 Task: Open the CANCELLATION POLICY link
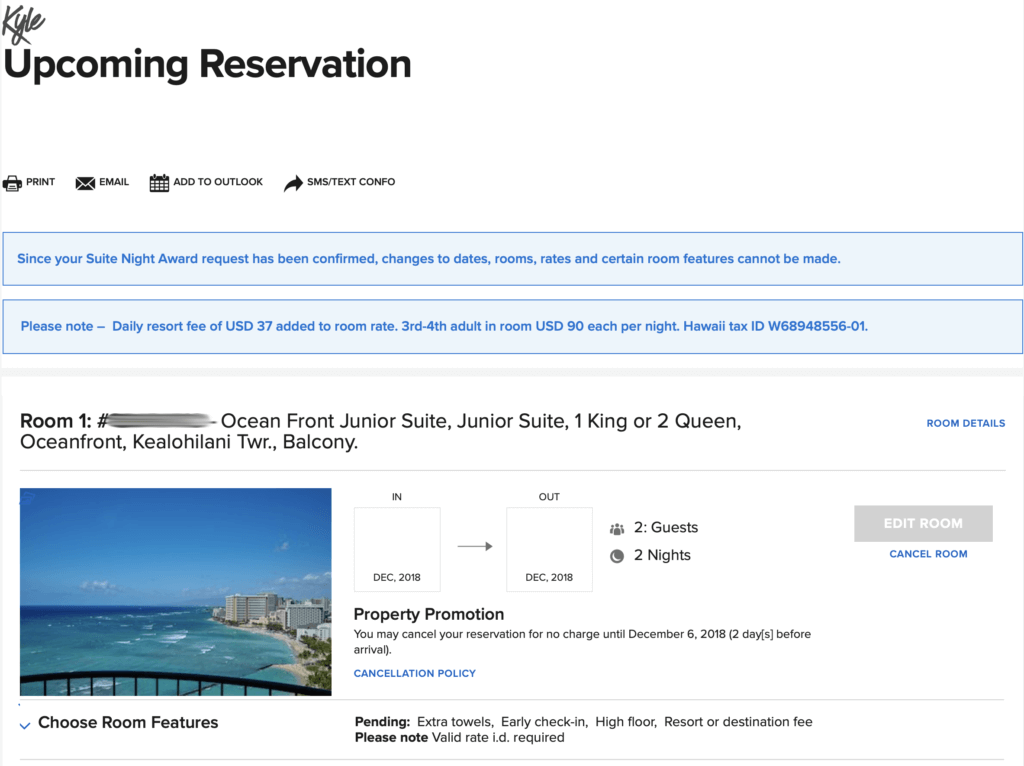[415, 673]
